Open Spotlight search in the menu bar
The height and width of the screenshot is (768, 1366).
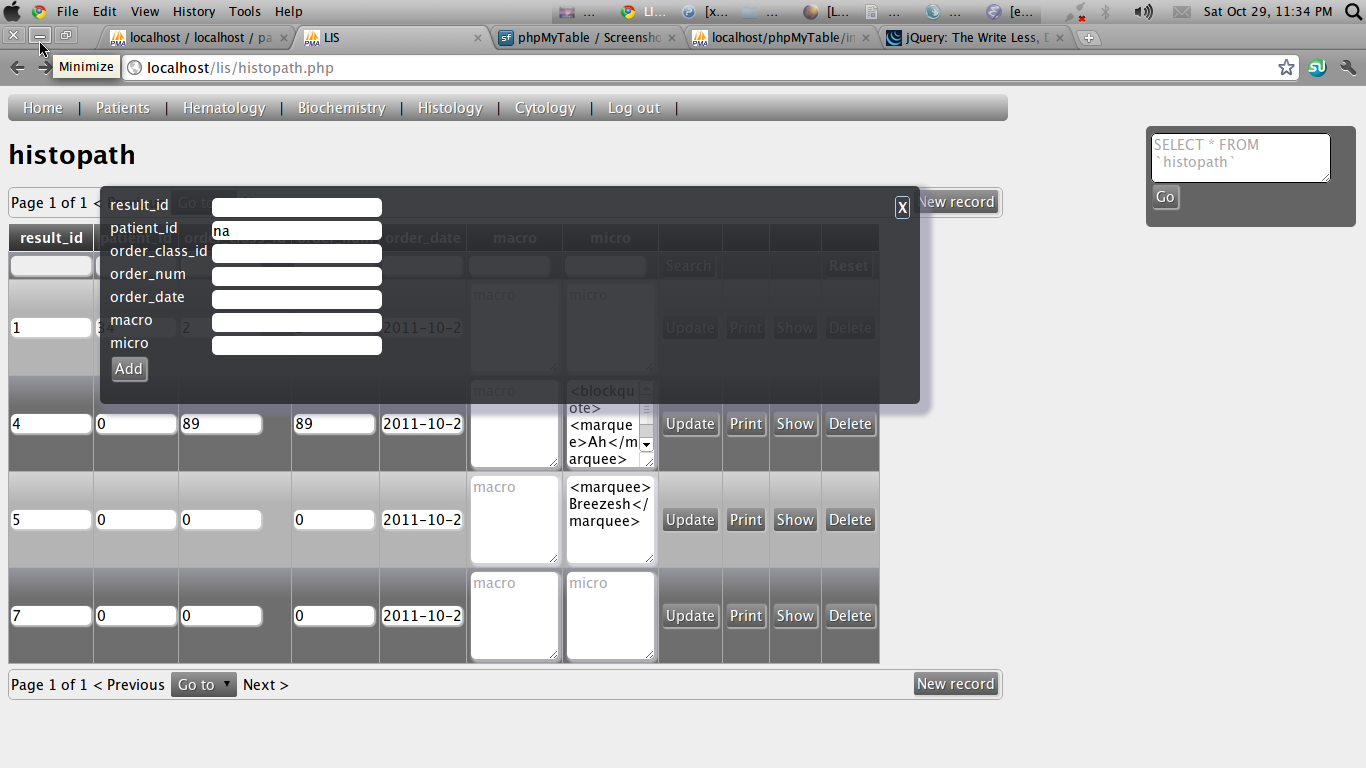coord(1352,11)
